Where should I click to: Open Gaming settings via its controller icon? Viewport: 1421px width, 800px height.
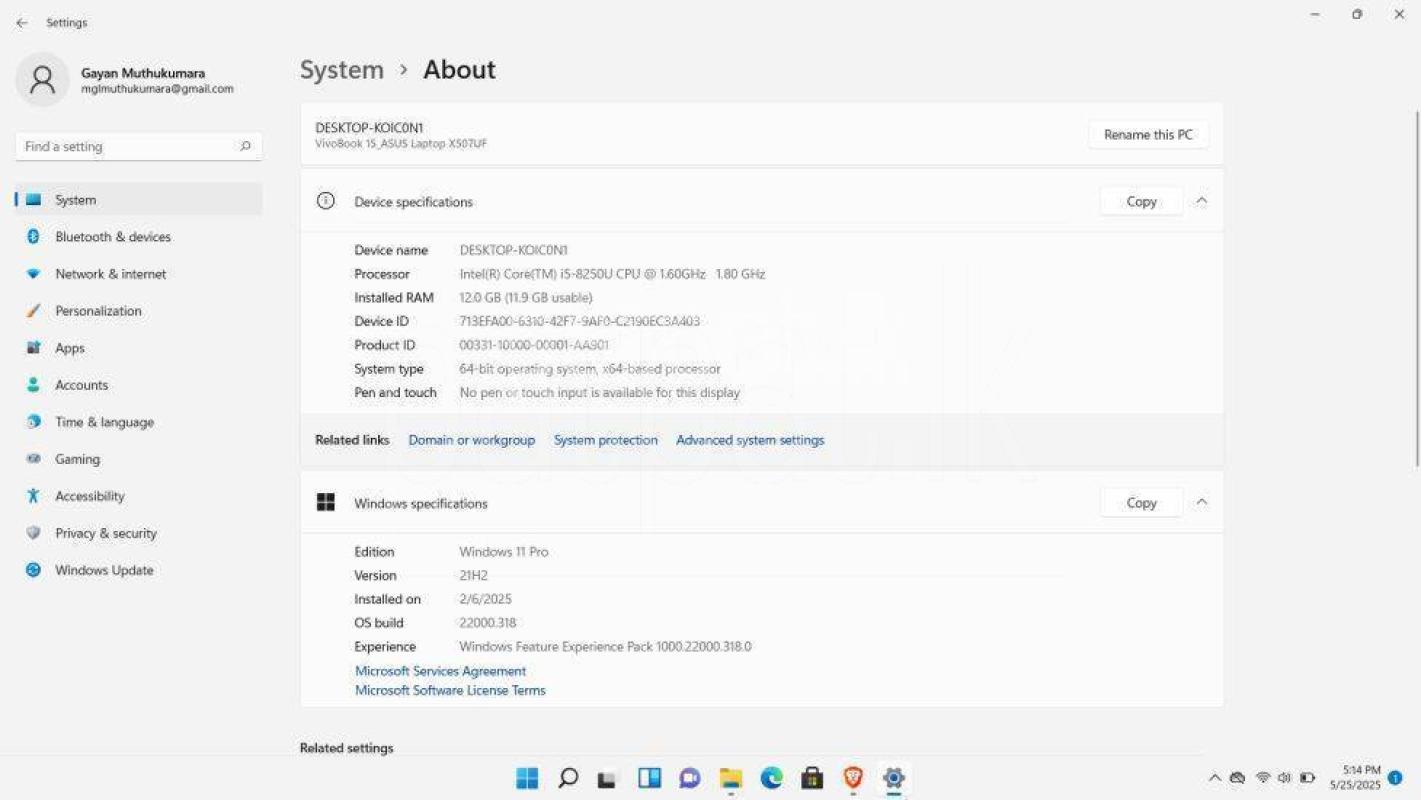coord(31,459)
